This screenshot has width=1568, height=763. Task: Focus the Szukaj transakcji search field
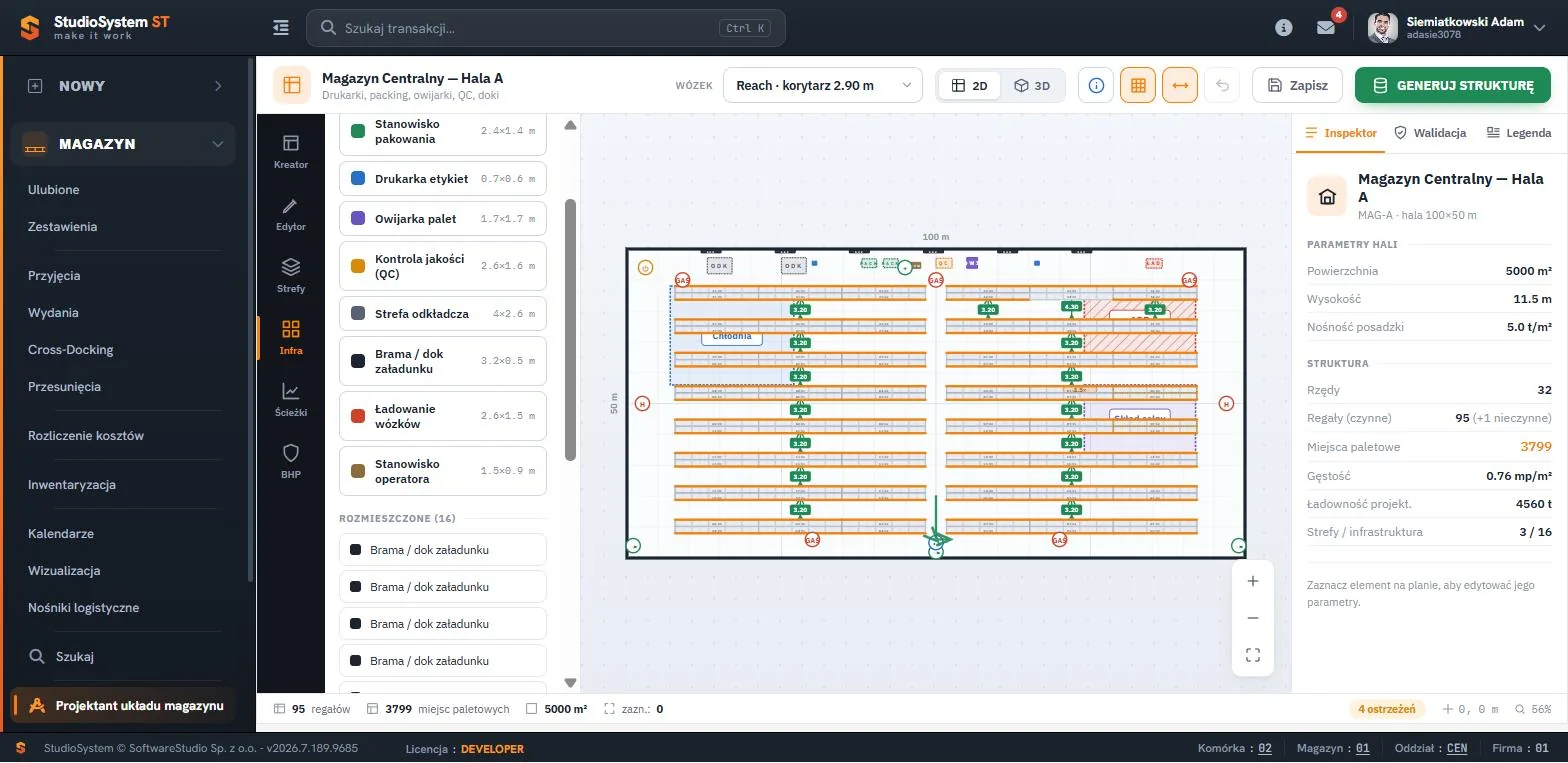[x=546, y=28]
